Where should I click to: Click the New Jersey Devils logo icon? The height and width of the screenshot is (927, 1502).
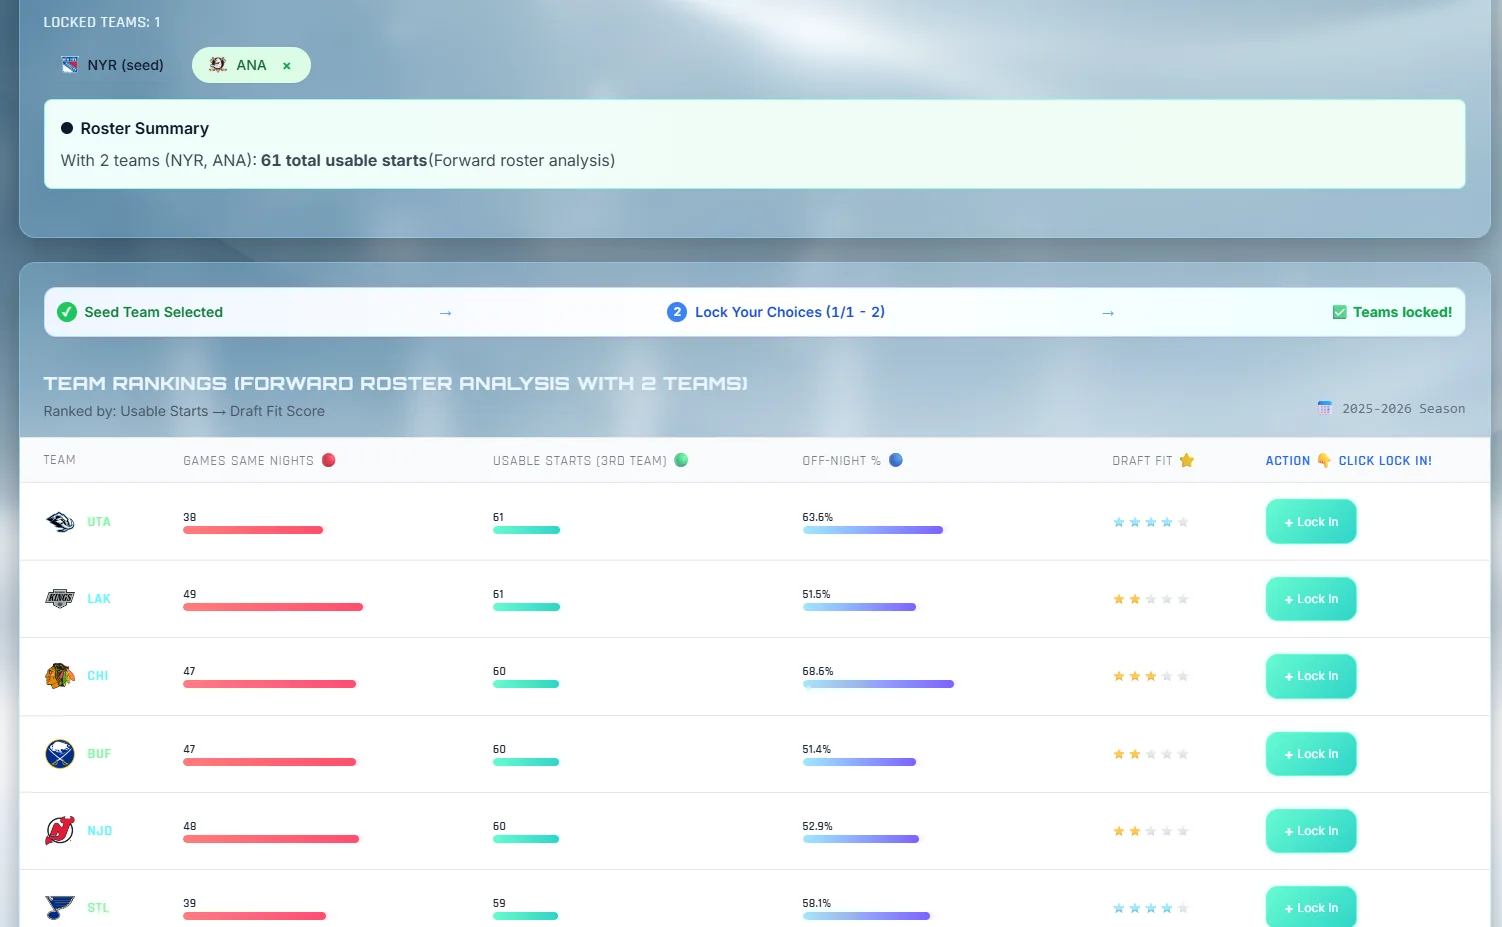60,830
